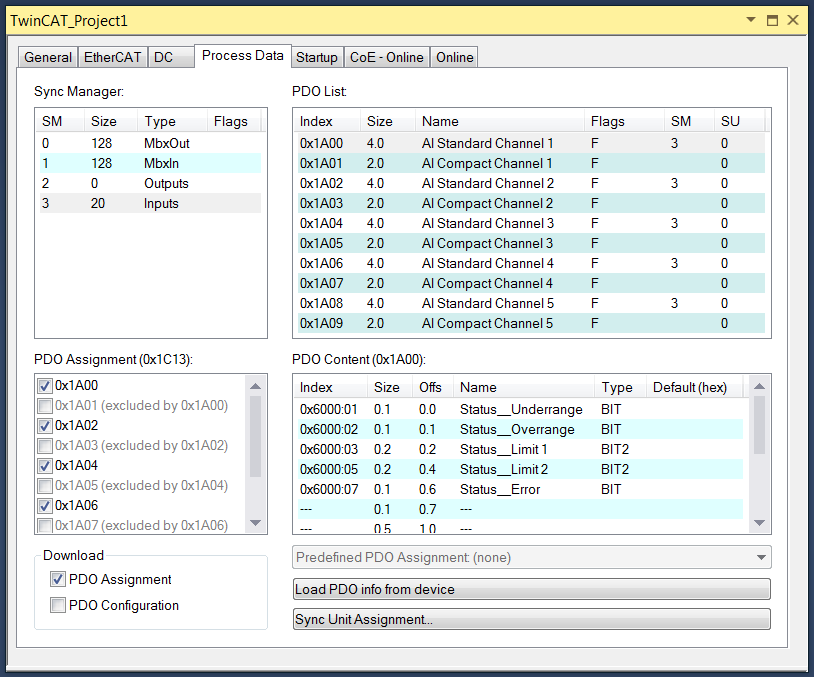Select PDO List row AI Compact Channel 4
814x677 pixels.
click(x=531, y=283)
